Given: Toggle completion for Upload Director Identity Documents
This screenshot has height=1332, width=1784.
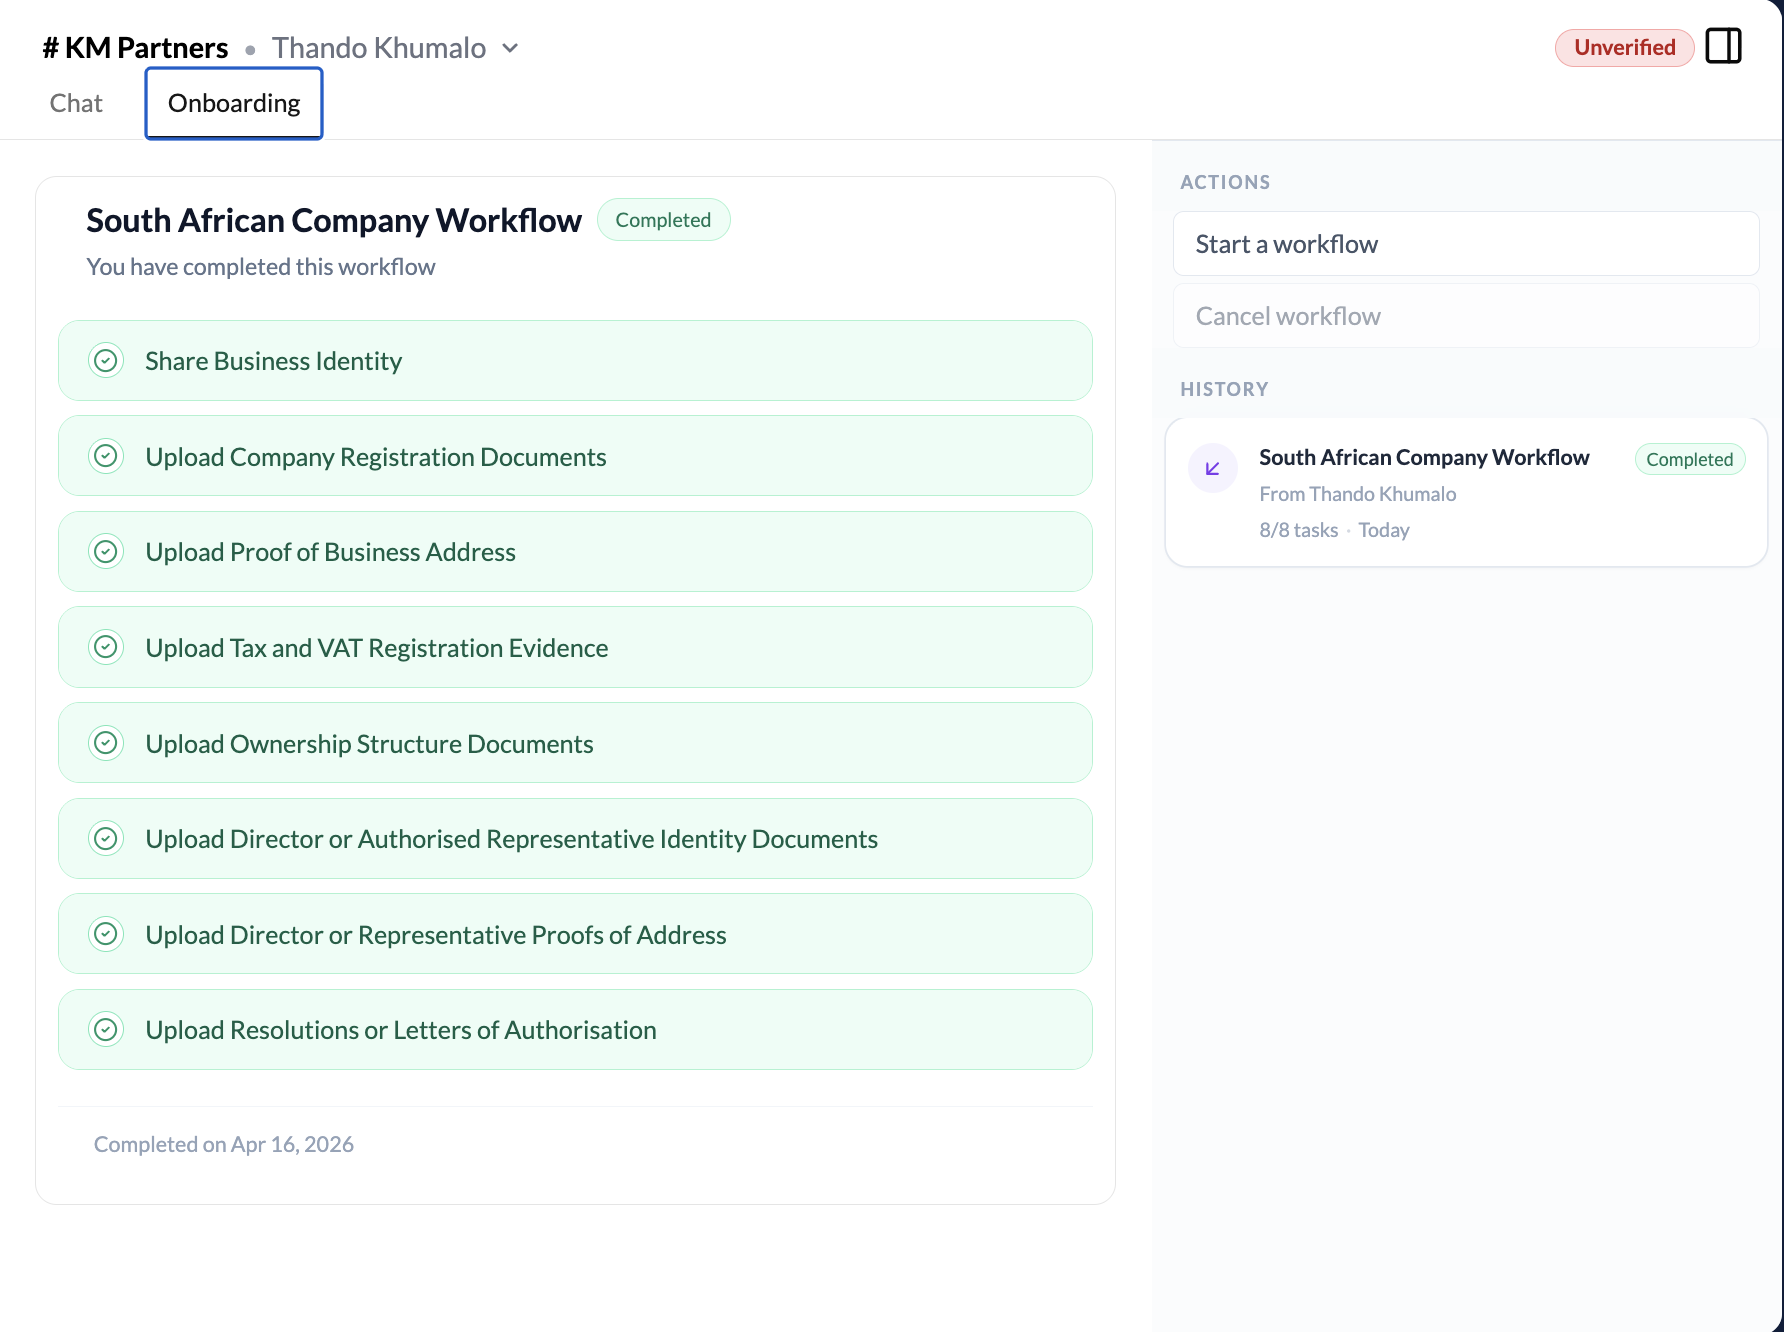Looking at the screenshot, I should coord(106,838).
